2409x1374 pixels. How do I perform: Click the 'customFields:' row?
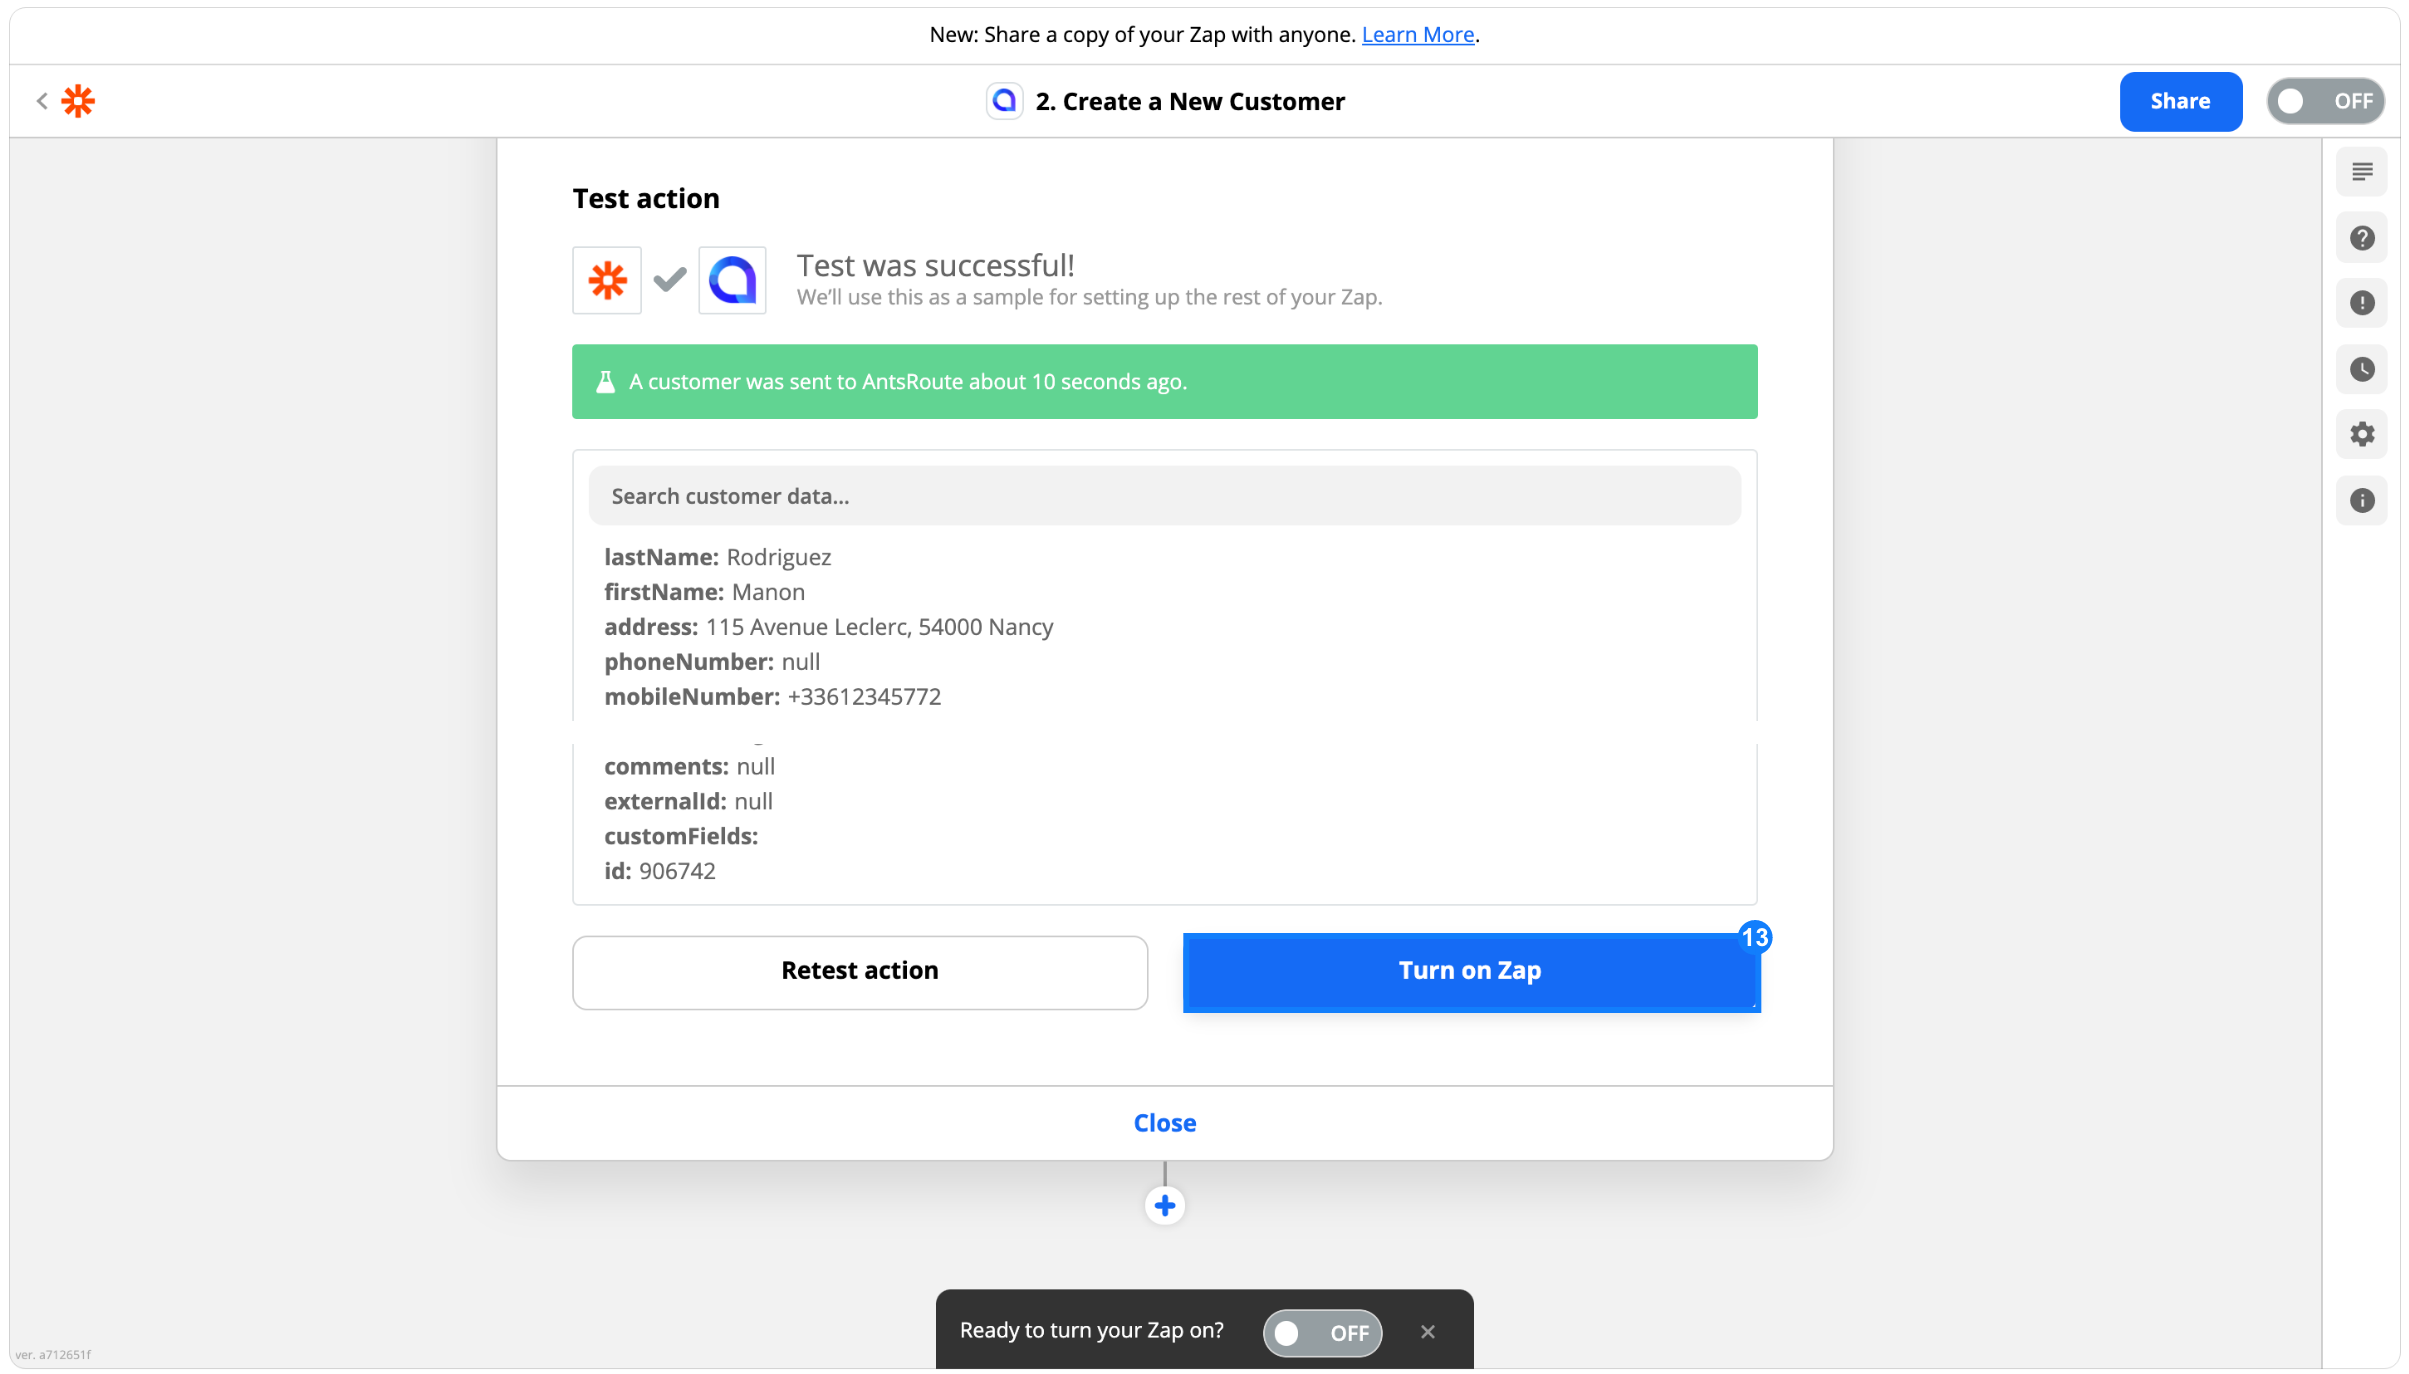pyautogui.click(x=681, y=837)
